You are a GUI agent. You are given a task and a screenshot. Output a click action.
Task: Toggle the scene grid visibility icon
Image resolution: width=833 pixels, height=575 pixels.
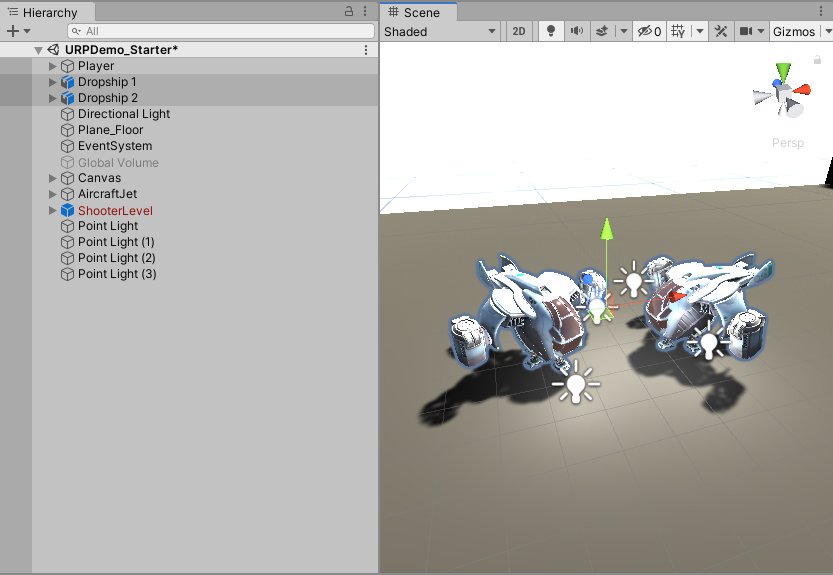click(x=678, y=31)
